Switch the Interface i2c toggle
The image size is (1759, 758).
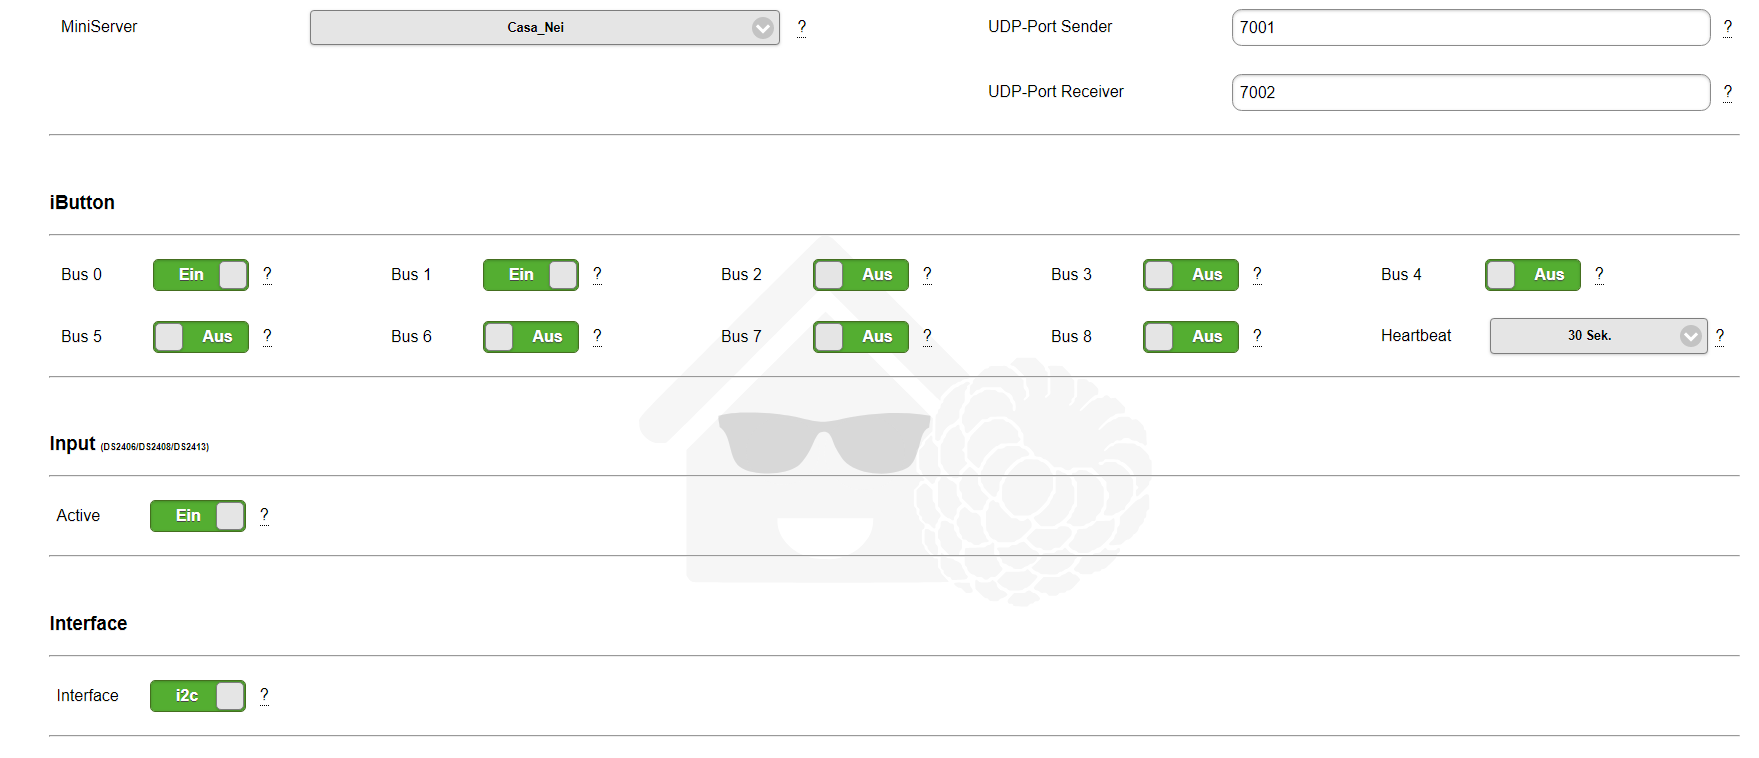[x=198, y=696]
